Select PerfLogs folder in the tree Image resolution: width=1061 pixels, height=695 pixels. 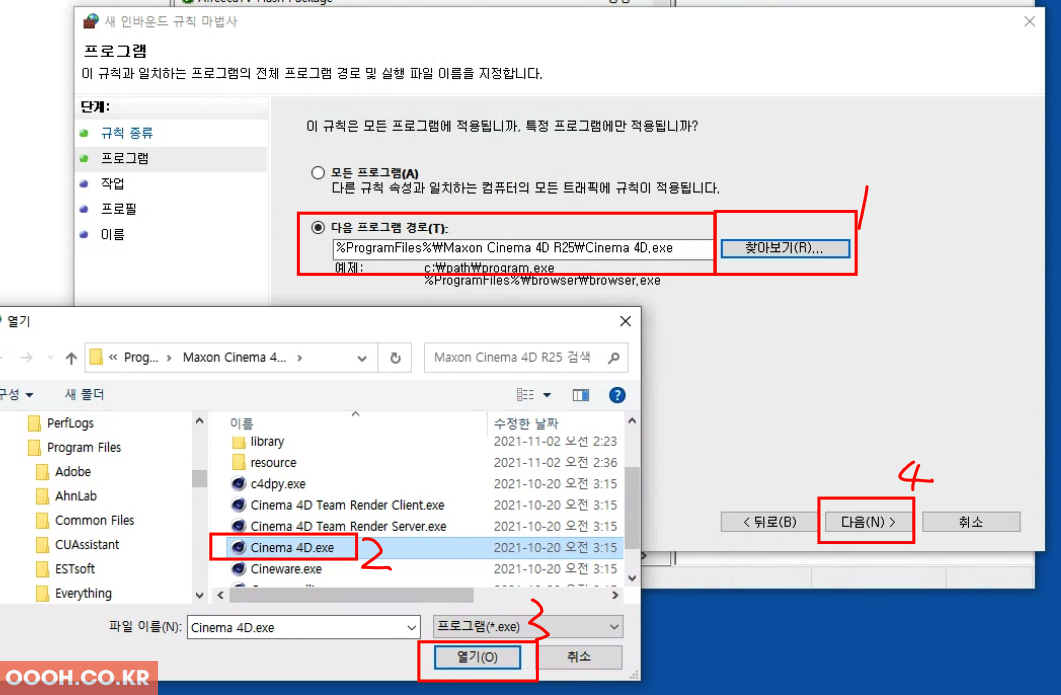pos(70,424)
